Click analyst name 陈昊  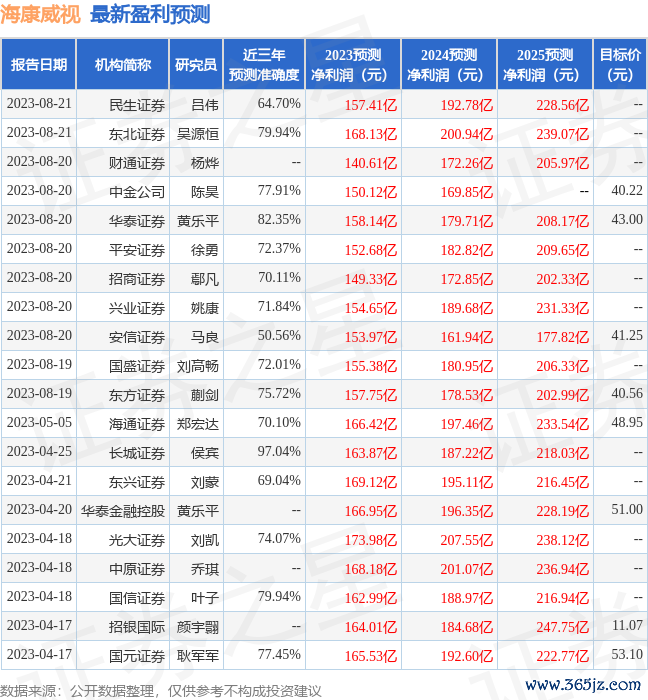coord(205,192)
